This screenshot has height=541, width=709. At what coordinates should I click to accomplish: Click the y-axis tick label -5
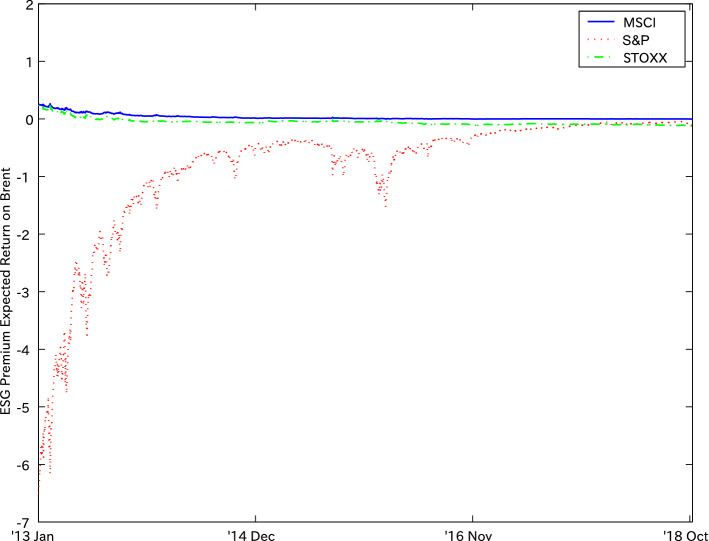pos(27,407)
